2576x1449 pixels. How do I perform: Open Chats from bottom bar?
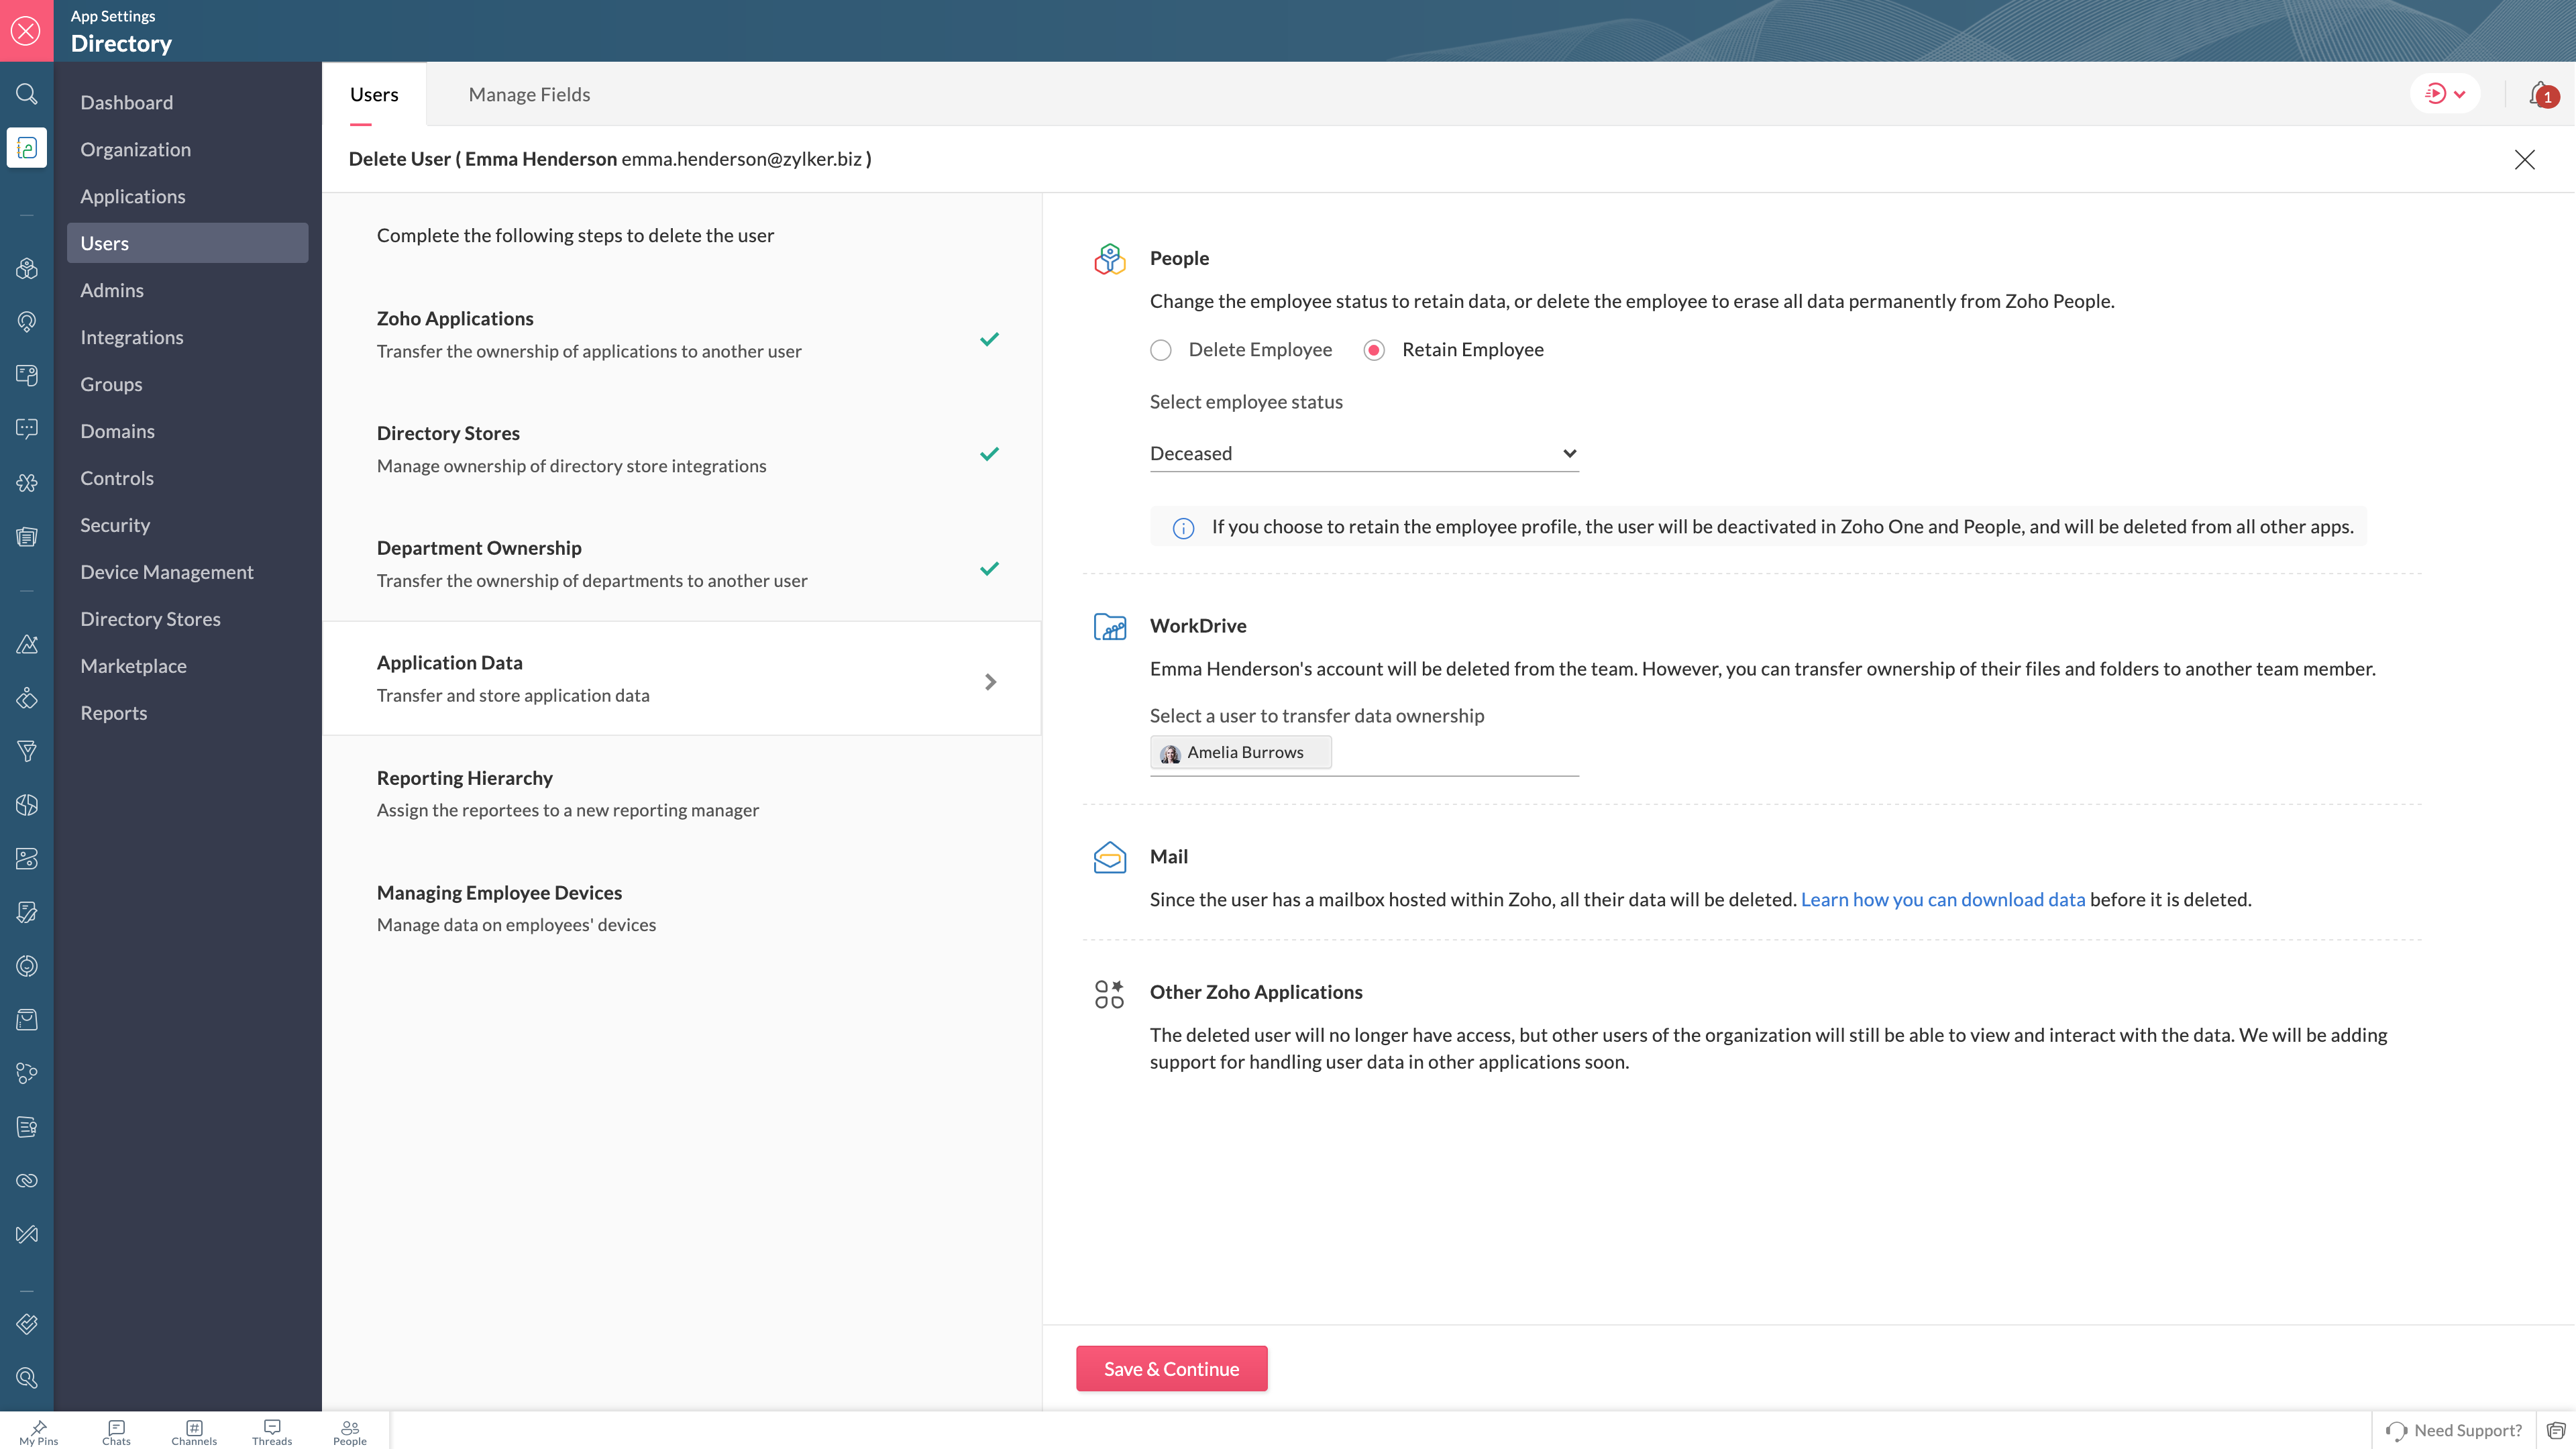116,1431
